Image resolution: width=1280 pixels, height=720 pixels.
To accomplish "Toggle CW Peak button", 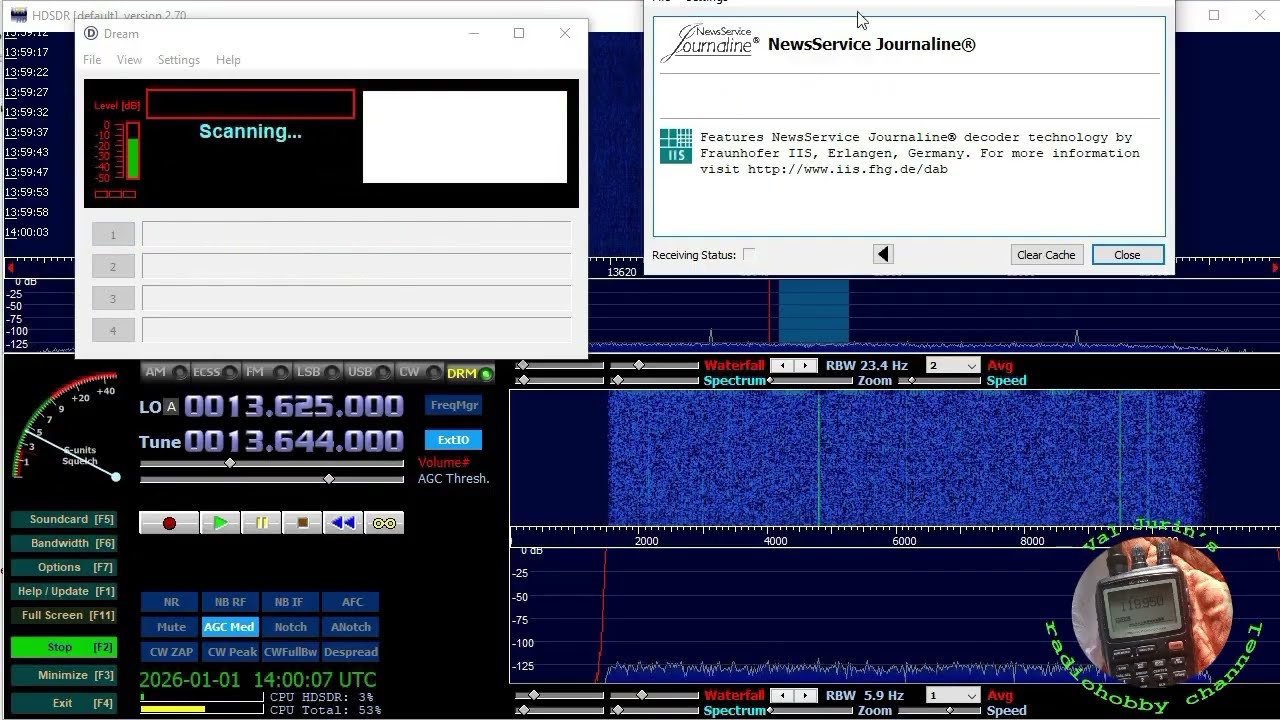I will 232,652.
